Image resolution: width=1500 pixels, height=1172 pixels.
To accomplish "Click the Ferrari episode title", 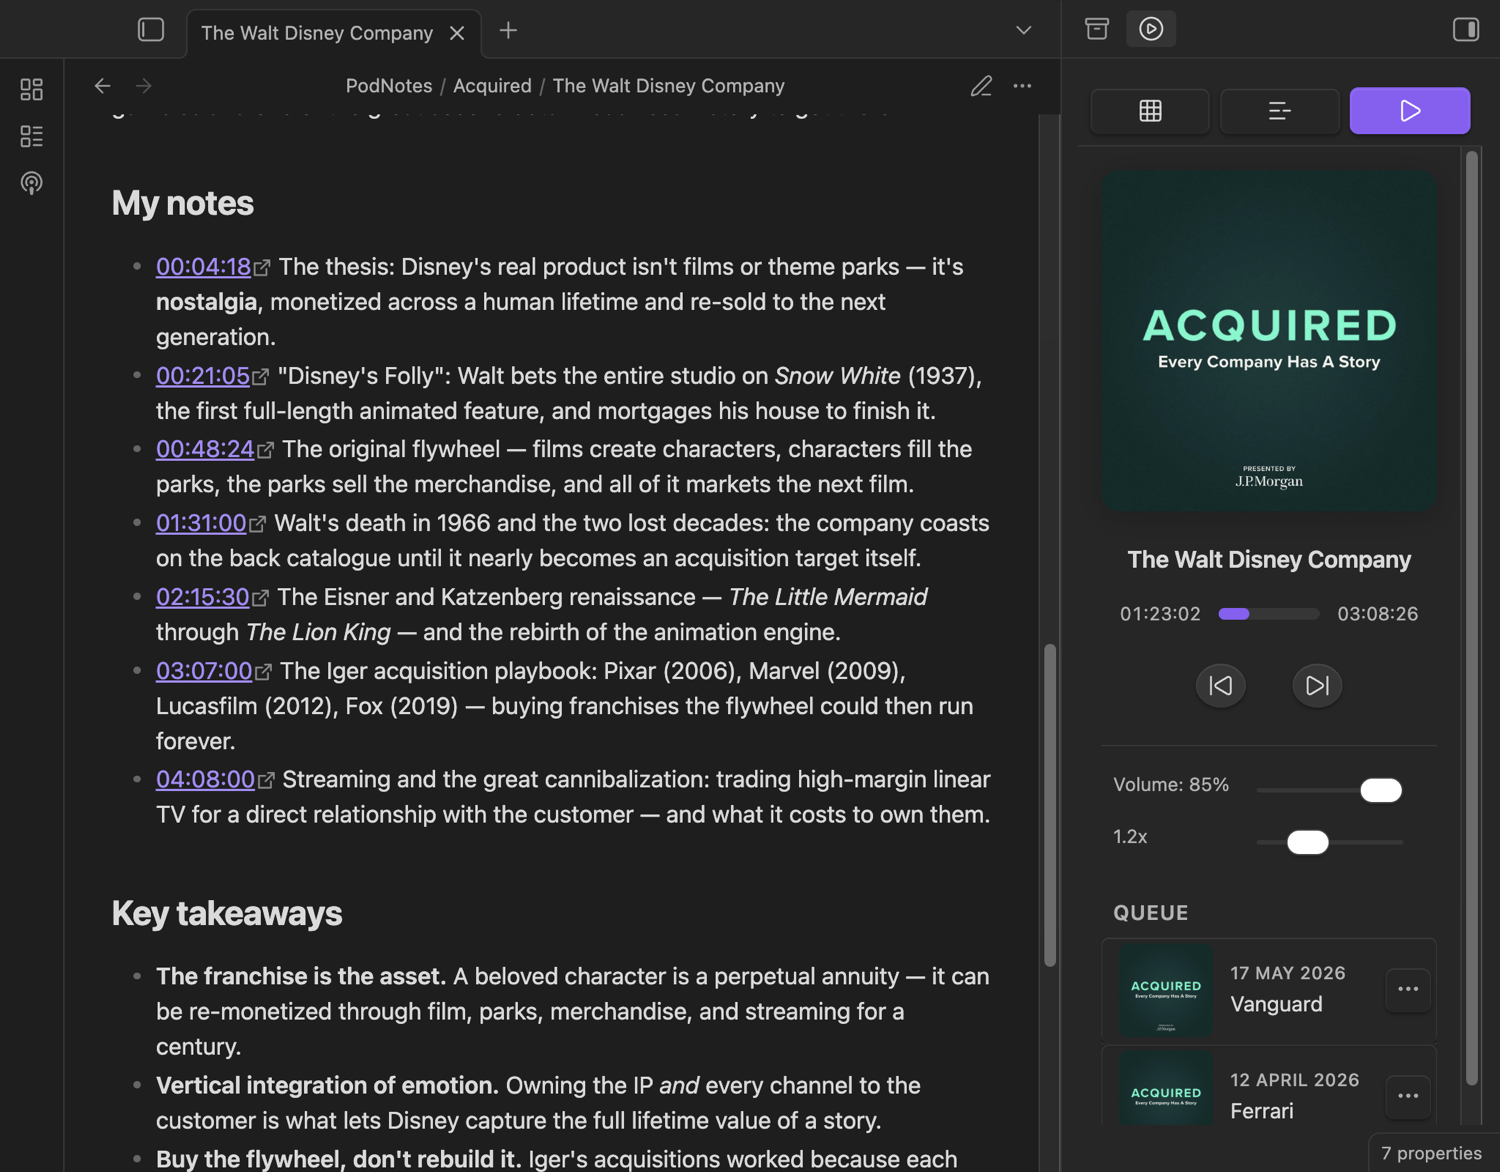I will coord(1262,1111).
